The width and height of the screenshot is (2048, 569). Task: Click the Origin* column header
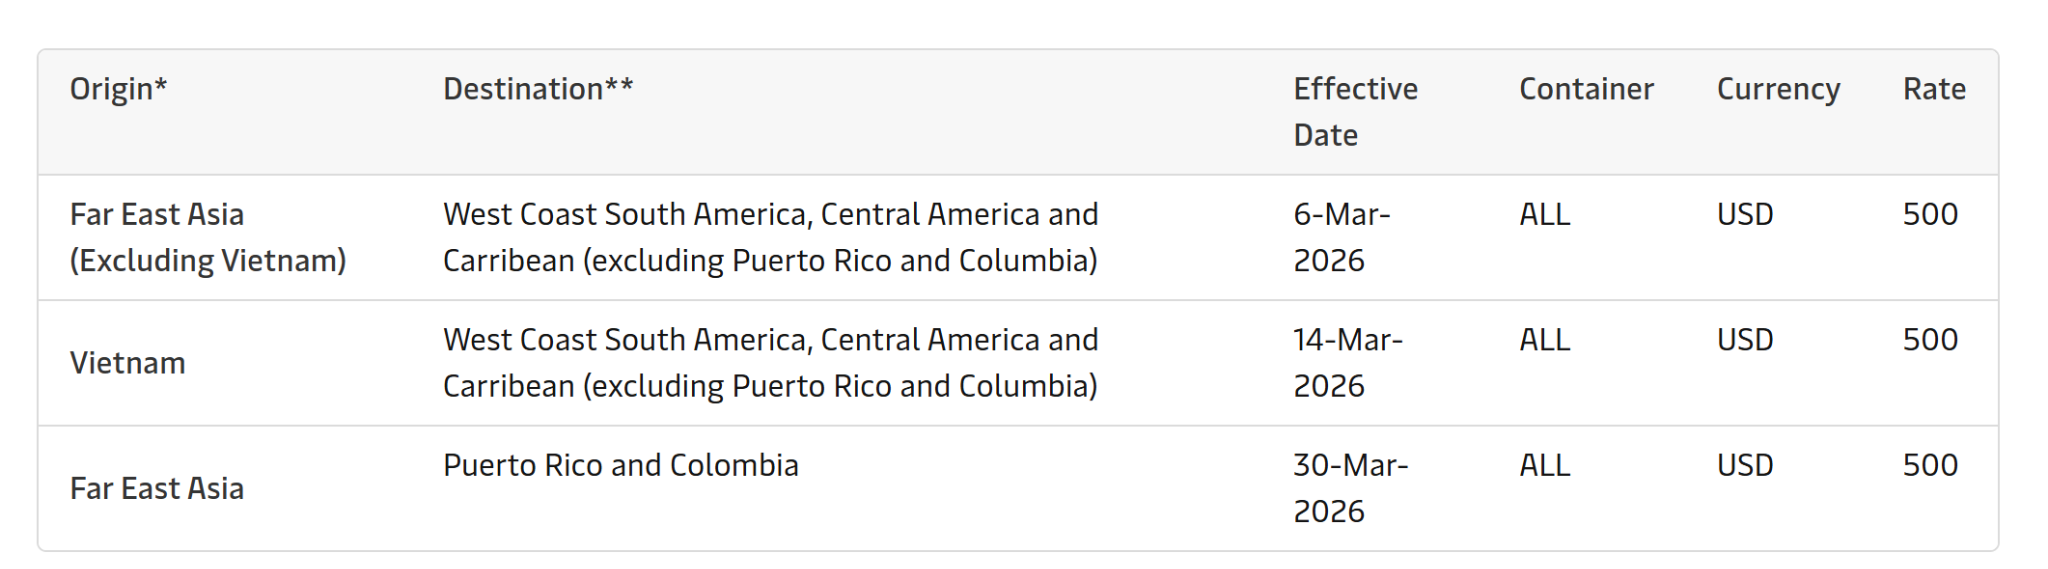click(118, 89)
